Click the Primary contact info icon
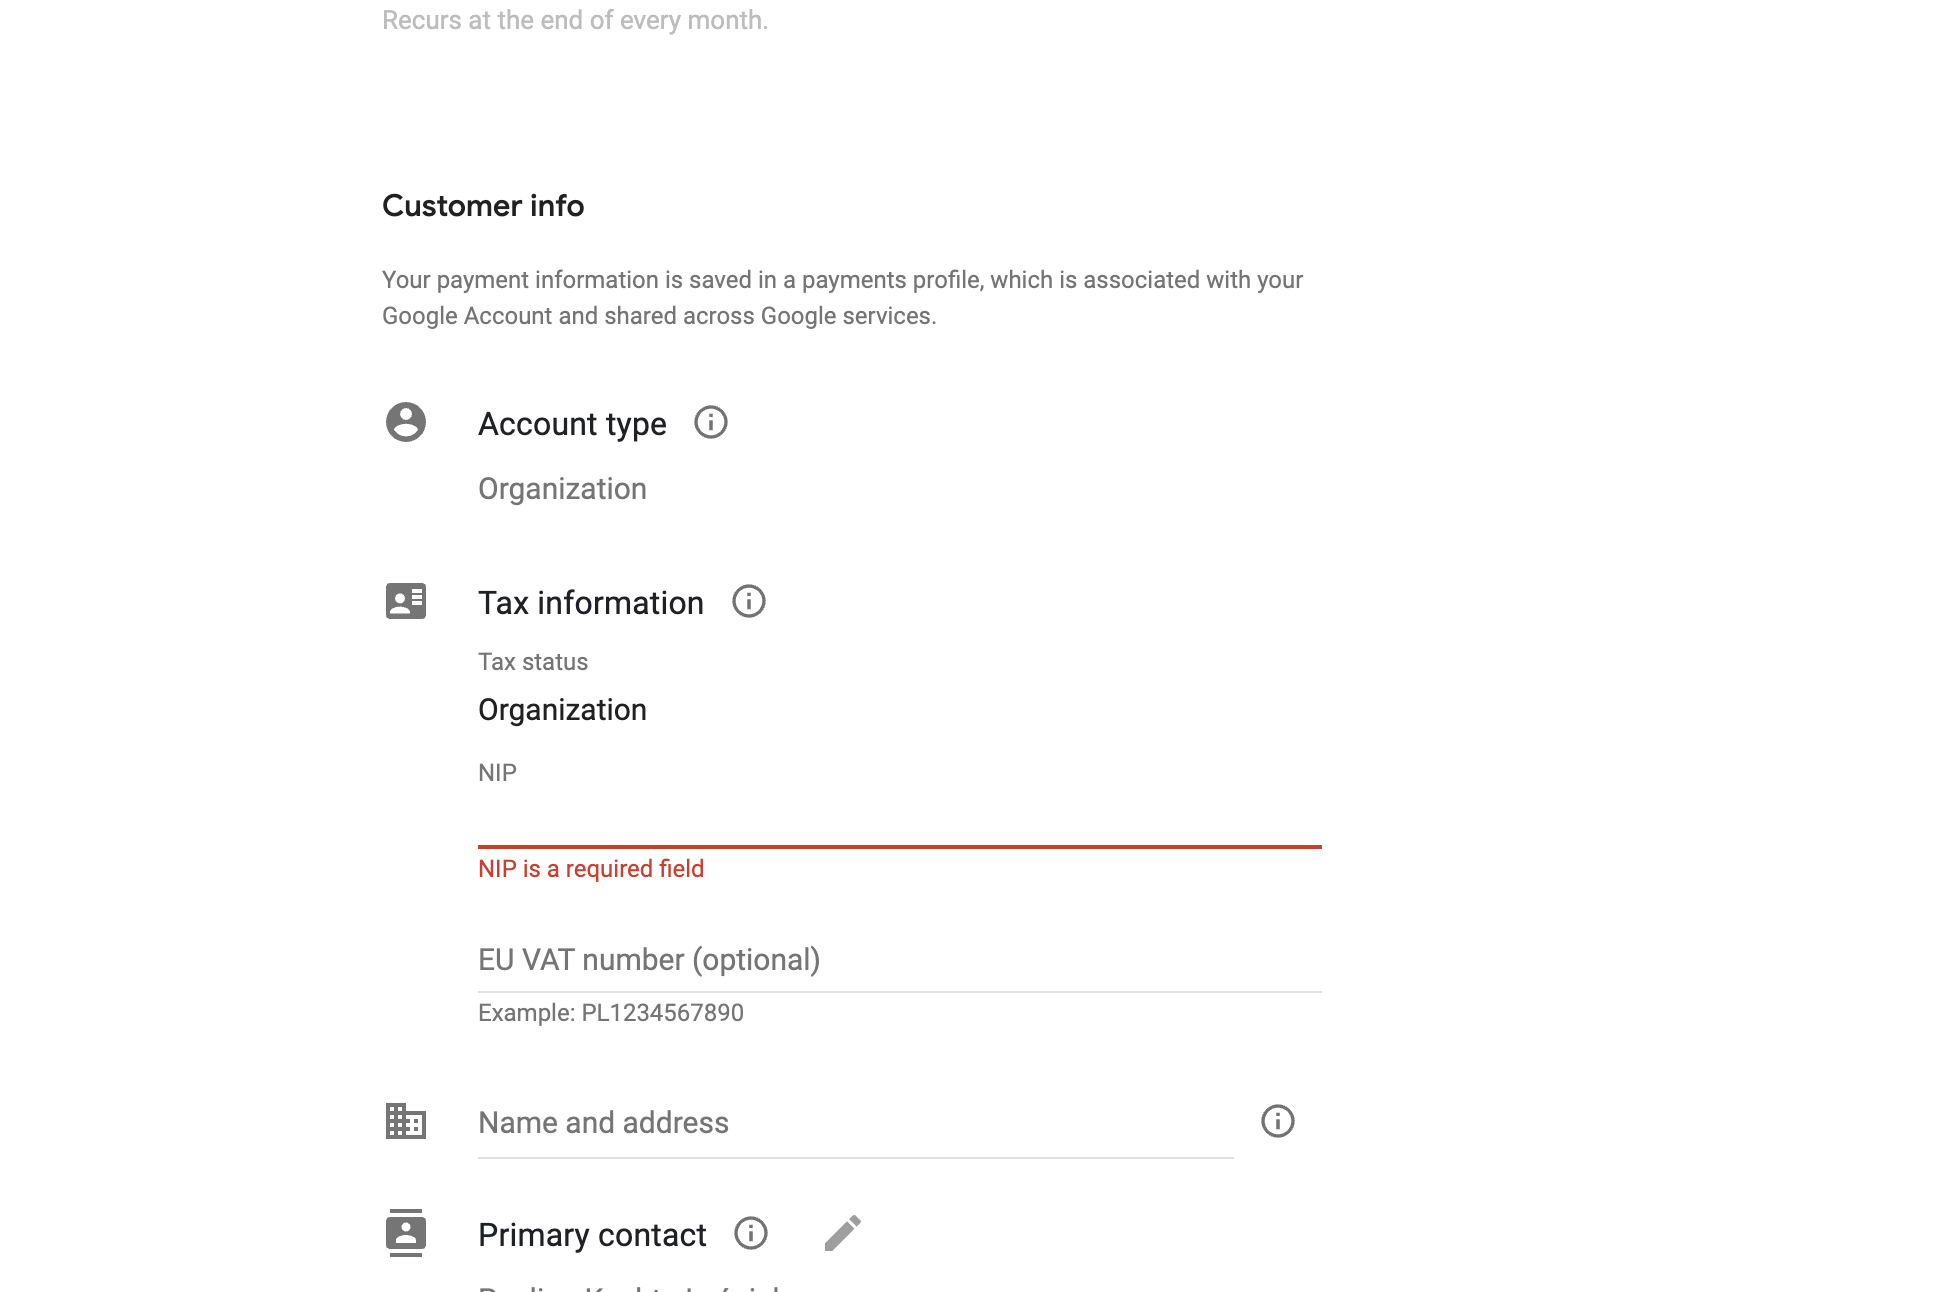The width and height of the screenshot is (1952, 1292). [x=751, y=1234]
